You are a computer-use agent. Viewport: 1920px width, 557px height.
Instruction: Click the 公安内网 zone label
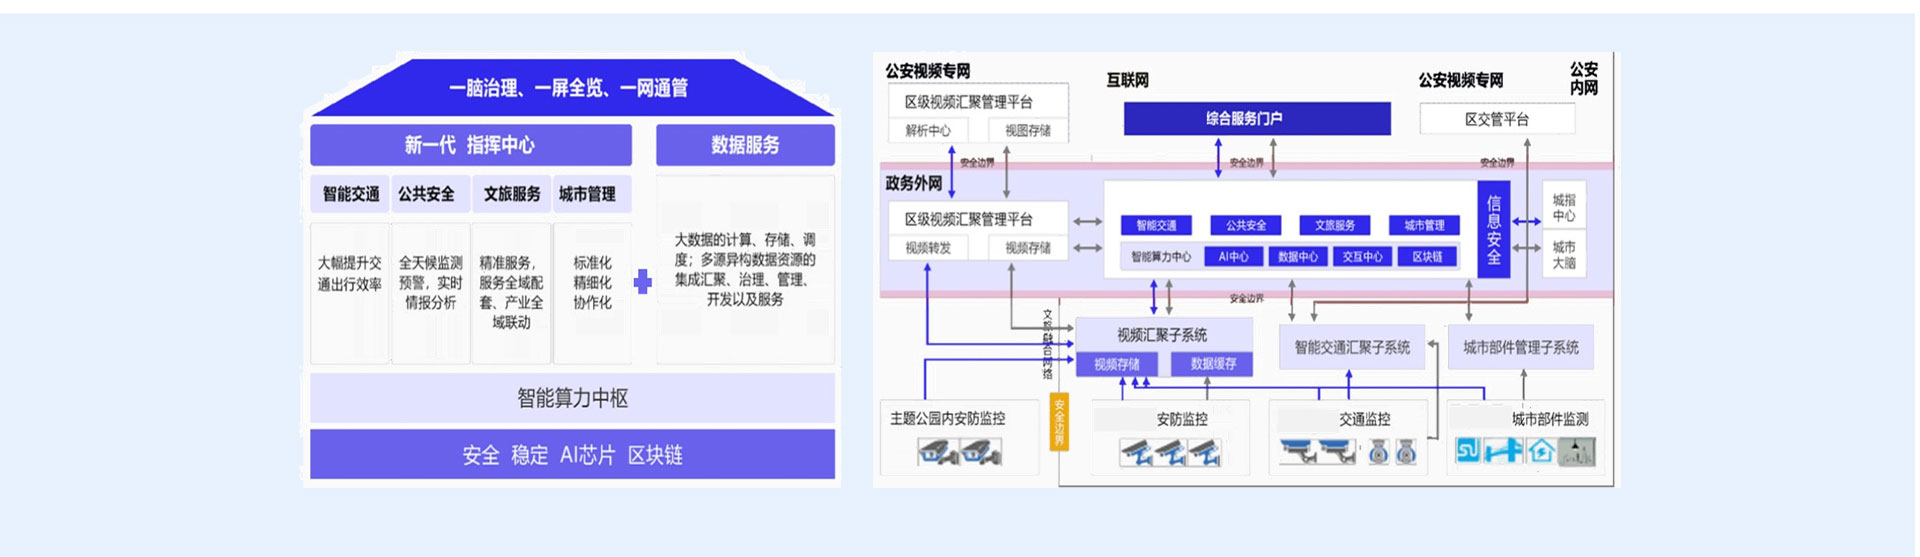point(1584,78)
